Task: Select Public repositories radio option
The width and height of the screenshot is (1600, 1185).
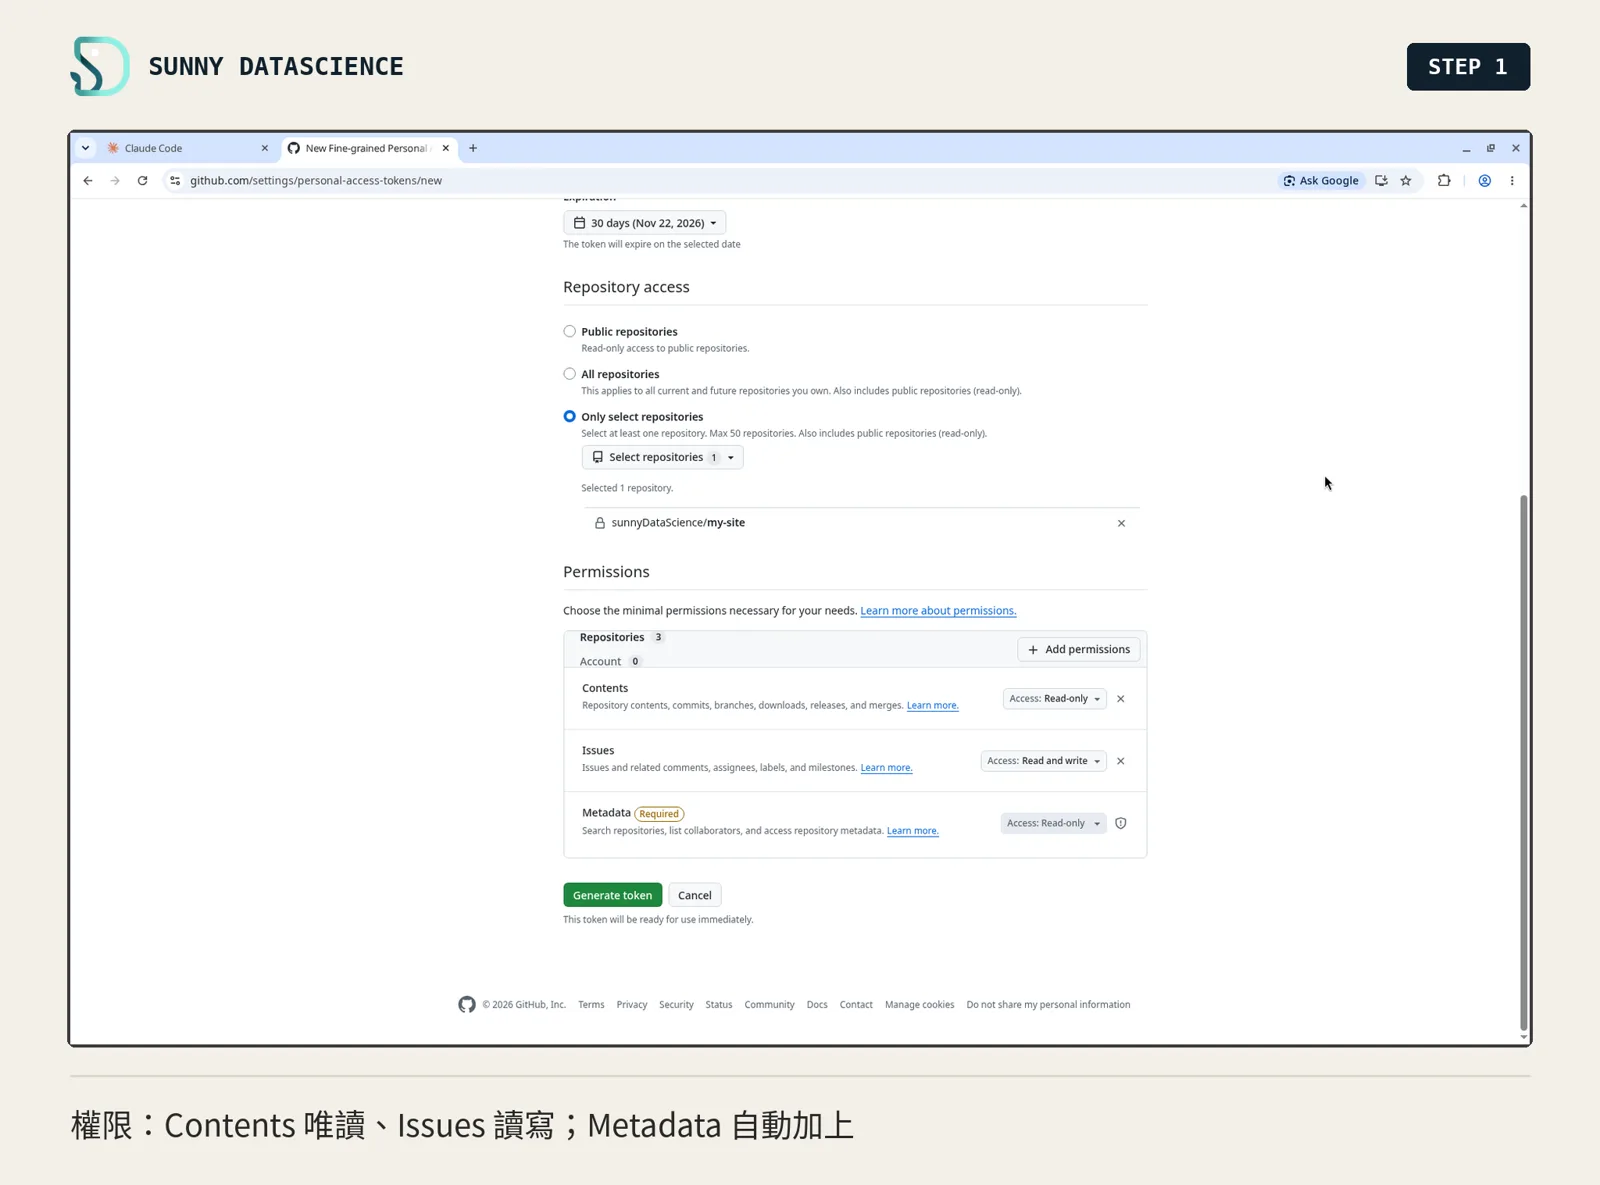Action: click(569, 331)
